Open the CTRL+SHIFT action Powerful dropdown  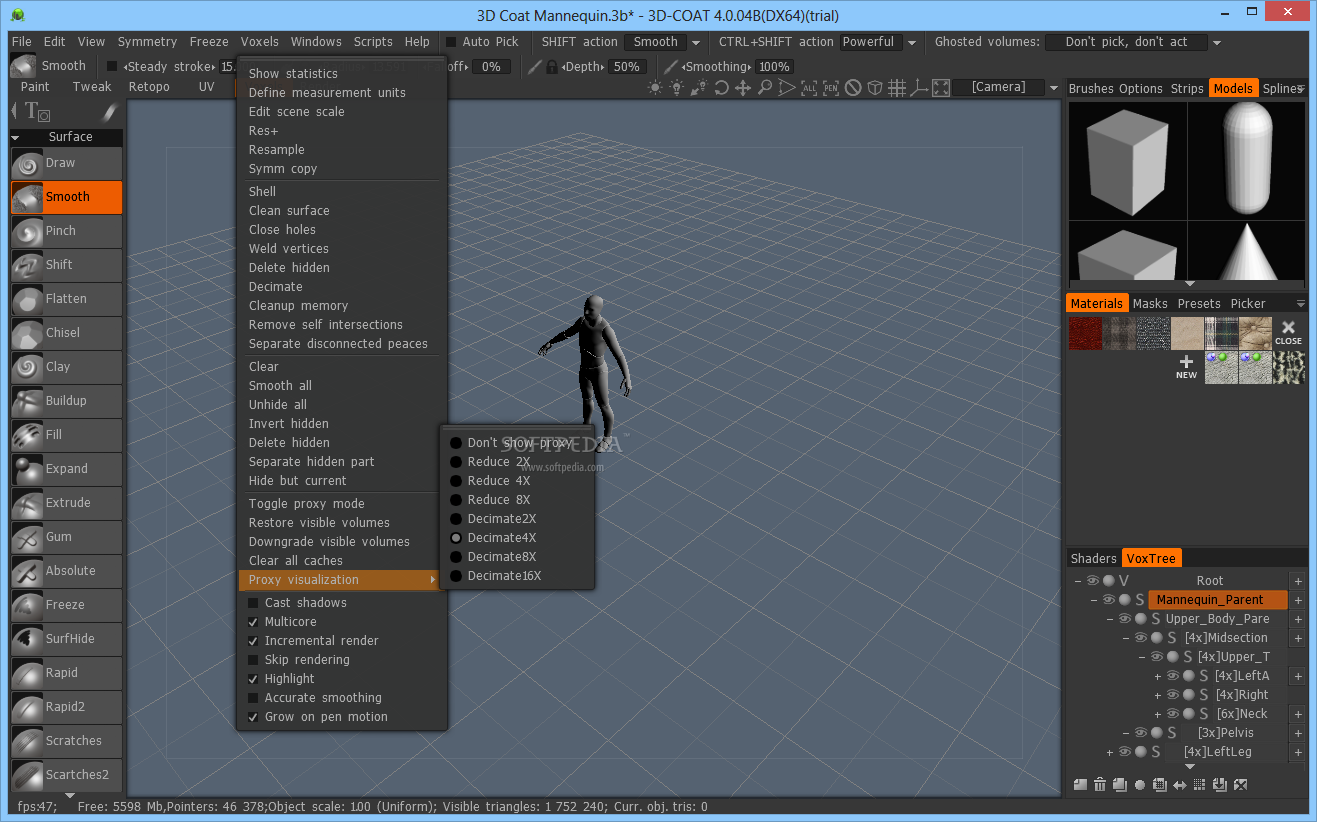pos(911,43)
